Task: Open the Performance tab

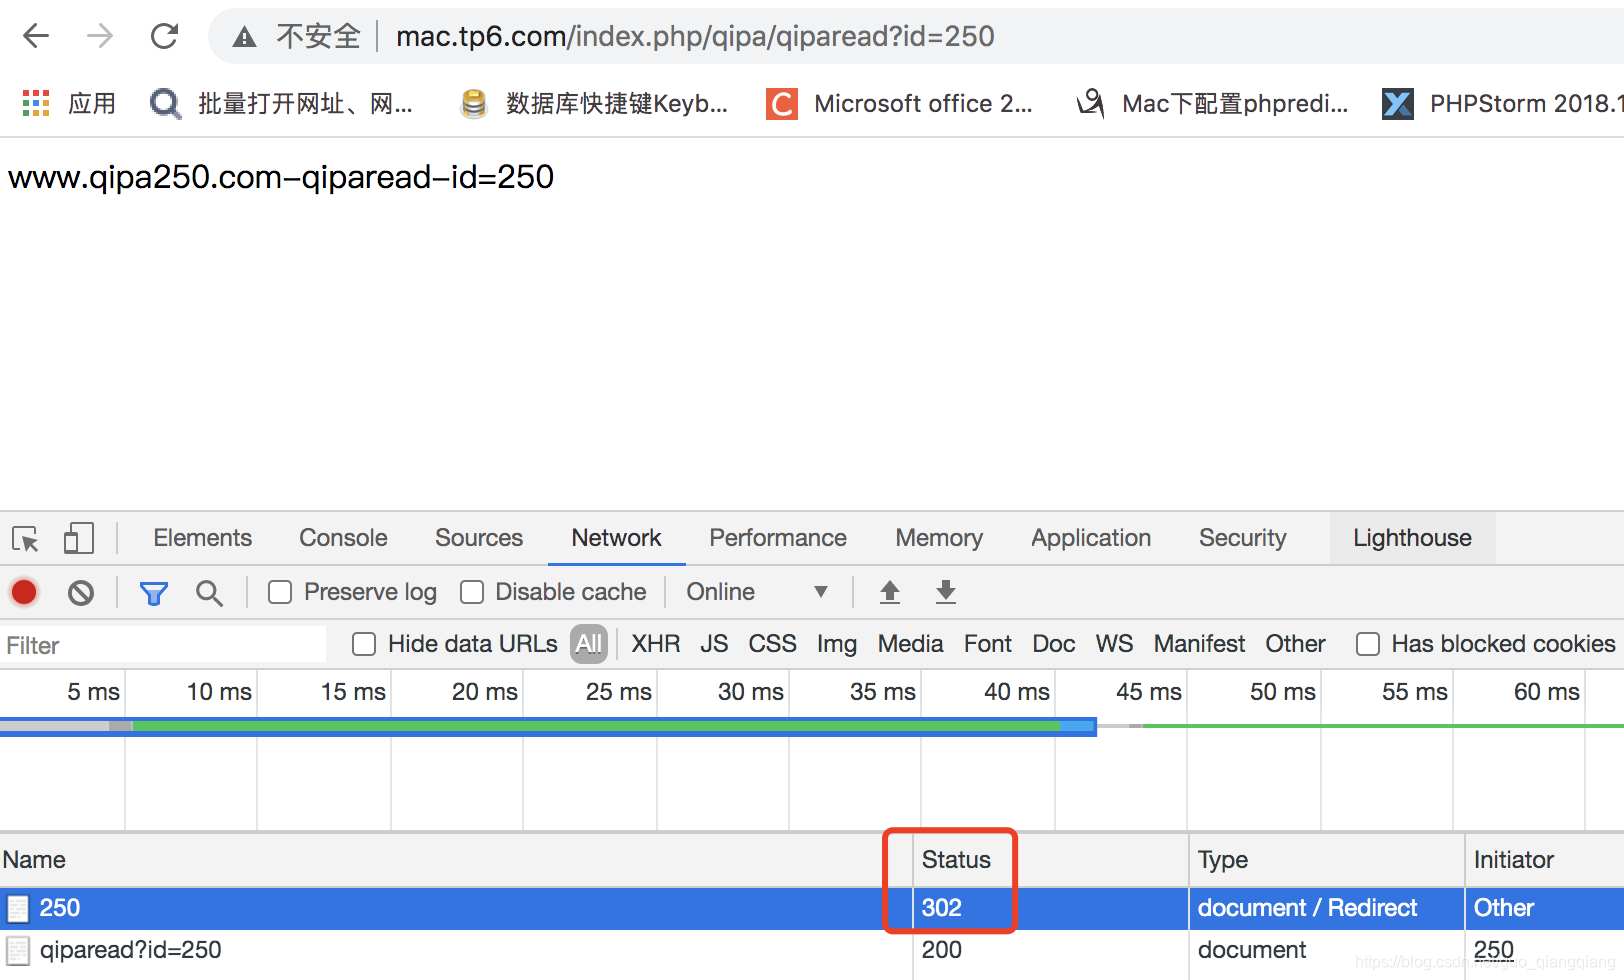Action: pos(778,538)
